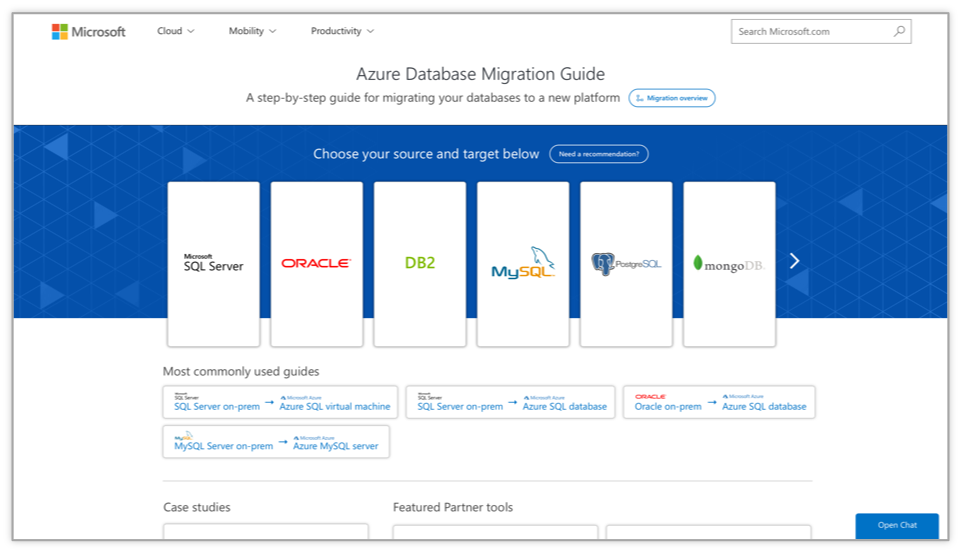Select the Microsoft SQL Server card
960x552 pixels.
214,264
